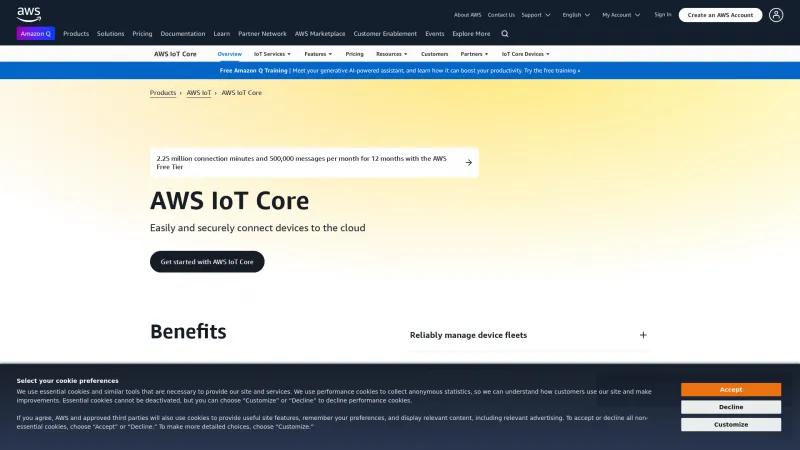Click Create an AWS Account button
Screen dimensions: 800x450
click(720, 15)
